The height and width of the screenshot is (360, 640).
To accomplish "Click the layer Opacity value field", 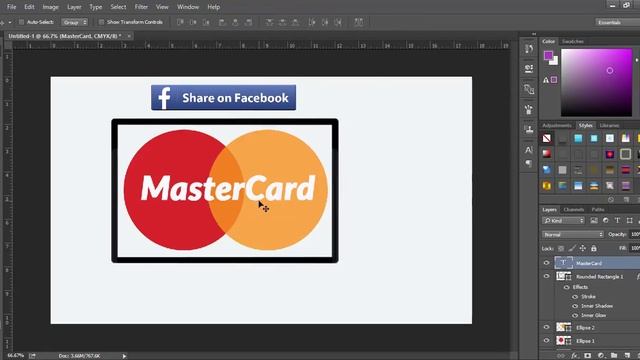I will pos(635,234).
